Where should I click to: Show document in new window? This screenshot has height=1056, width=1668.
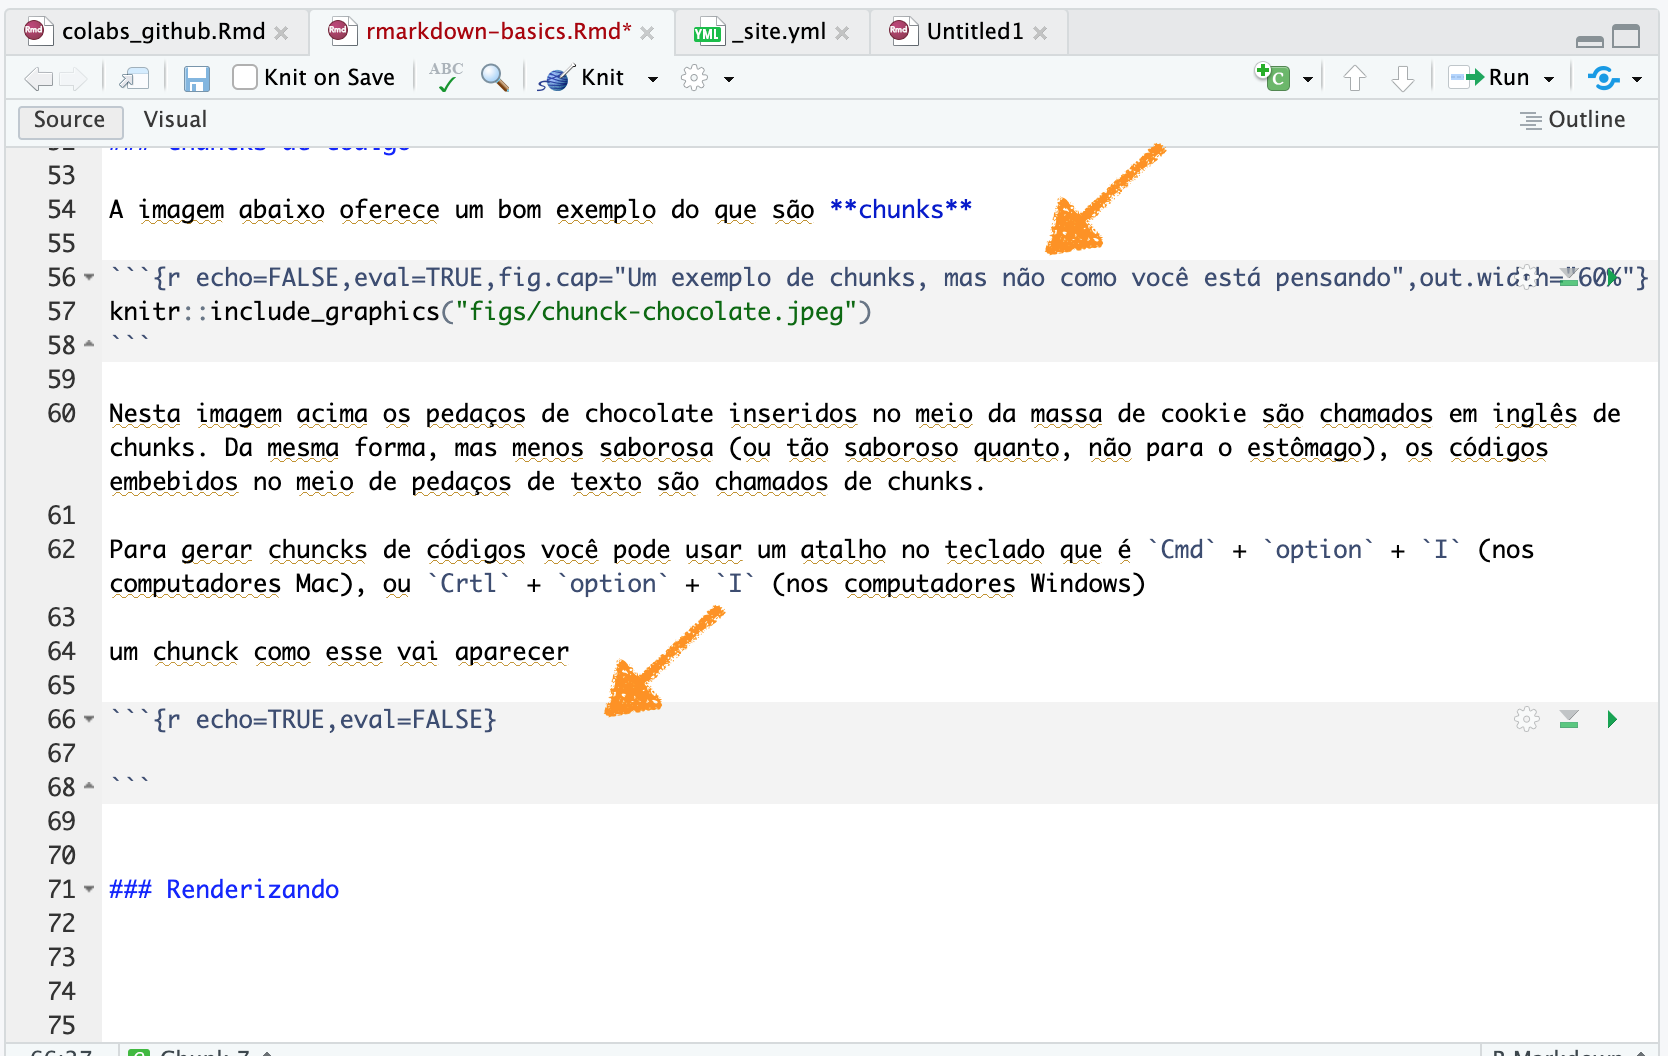coord(133,78)
